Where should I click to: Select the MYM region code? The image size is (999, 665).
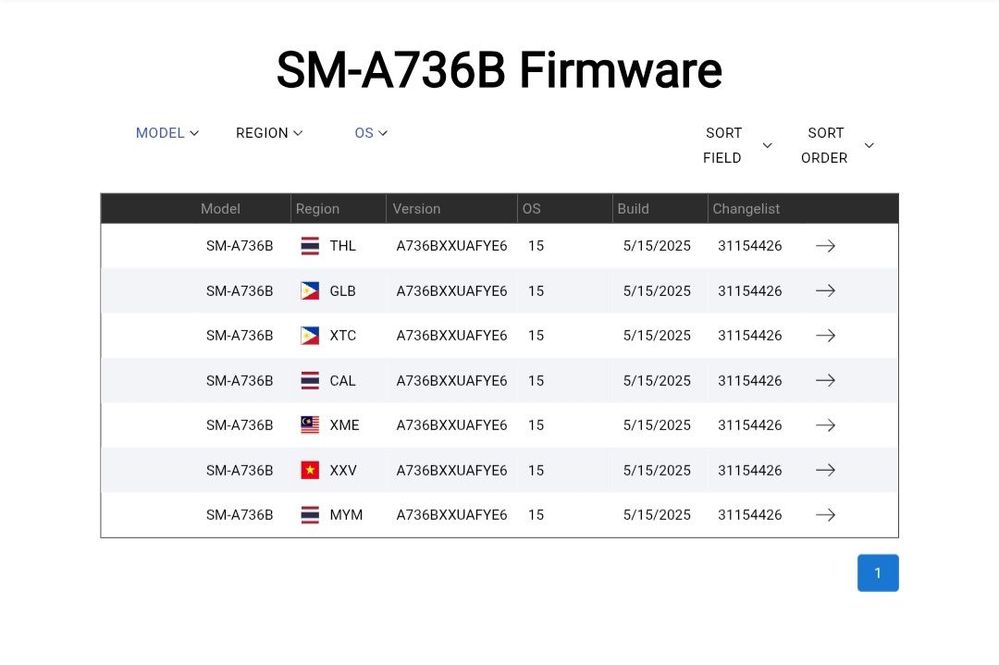[346, 515]
